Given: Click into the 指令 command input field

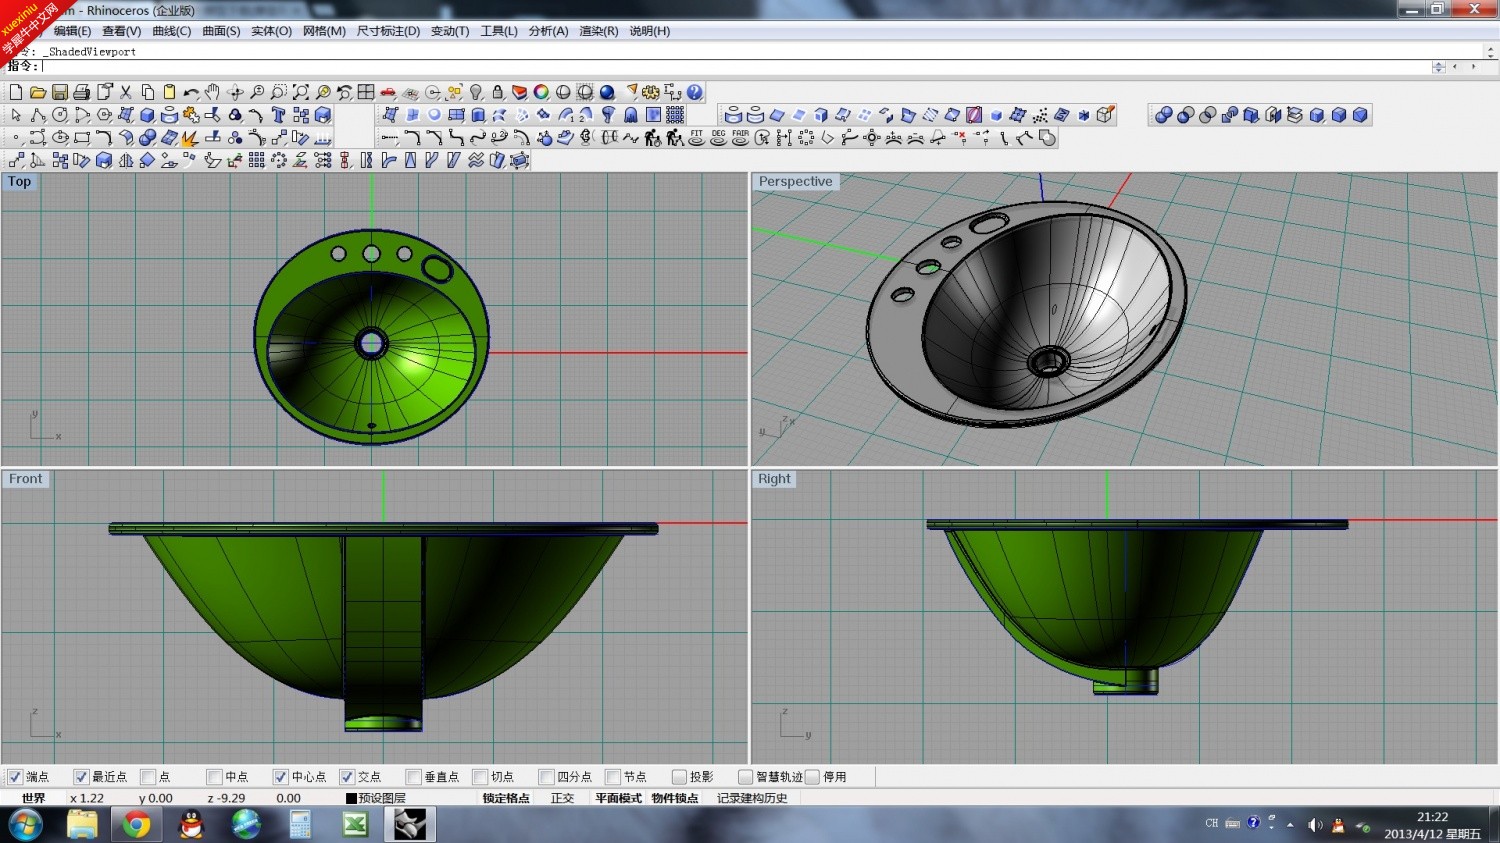Looking at the screenshot, I should point(735,66).
